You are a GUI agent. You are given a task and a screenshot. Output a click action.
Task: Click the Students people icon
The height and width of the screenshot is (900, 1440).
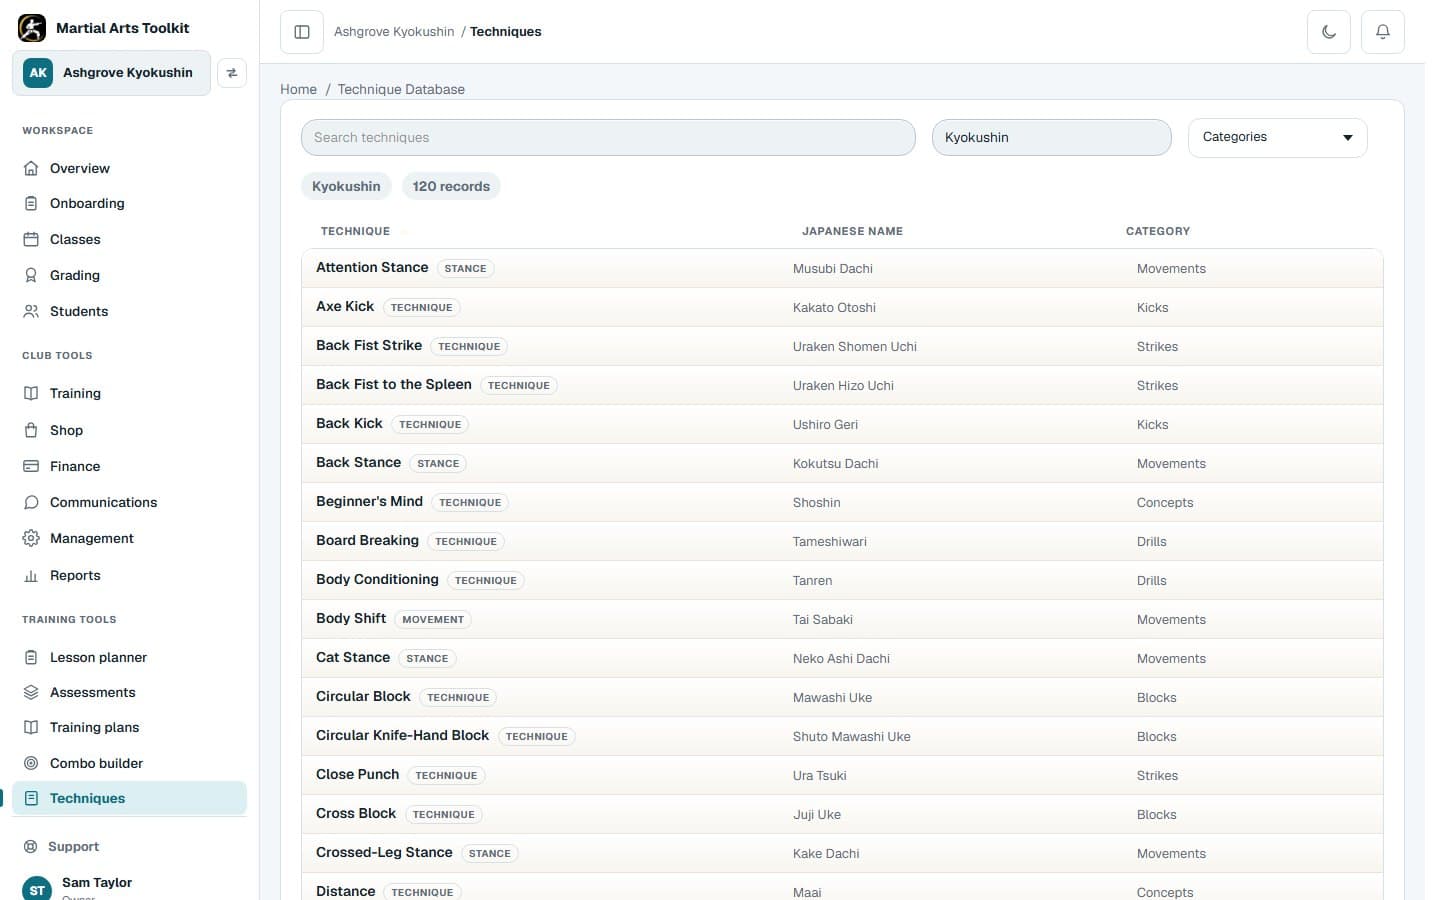31,311
